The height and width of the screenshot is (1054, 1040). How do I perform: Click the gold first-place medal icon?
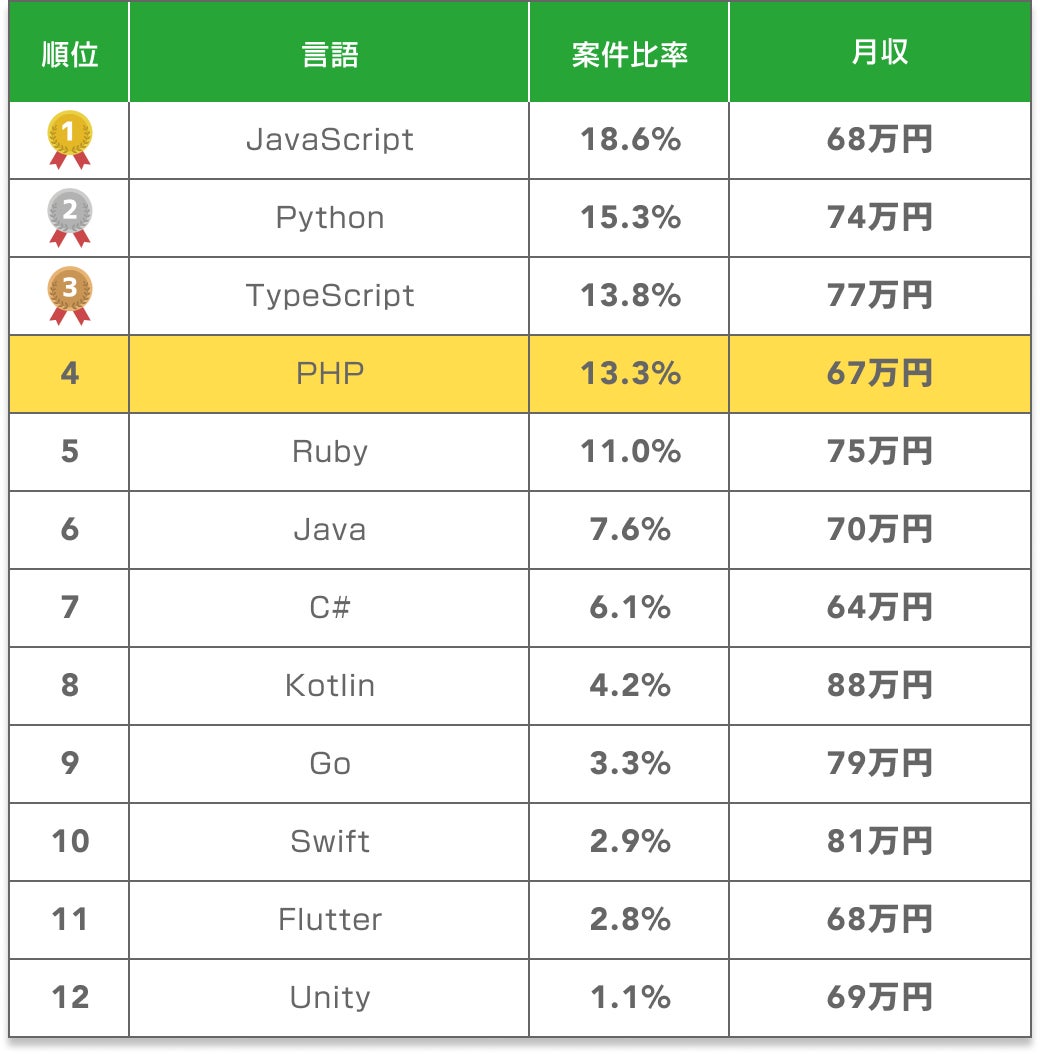pos(70,140)
